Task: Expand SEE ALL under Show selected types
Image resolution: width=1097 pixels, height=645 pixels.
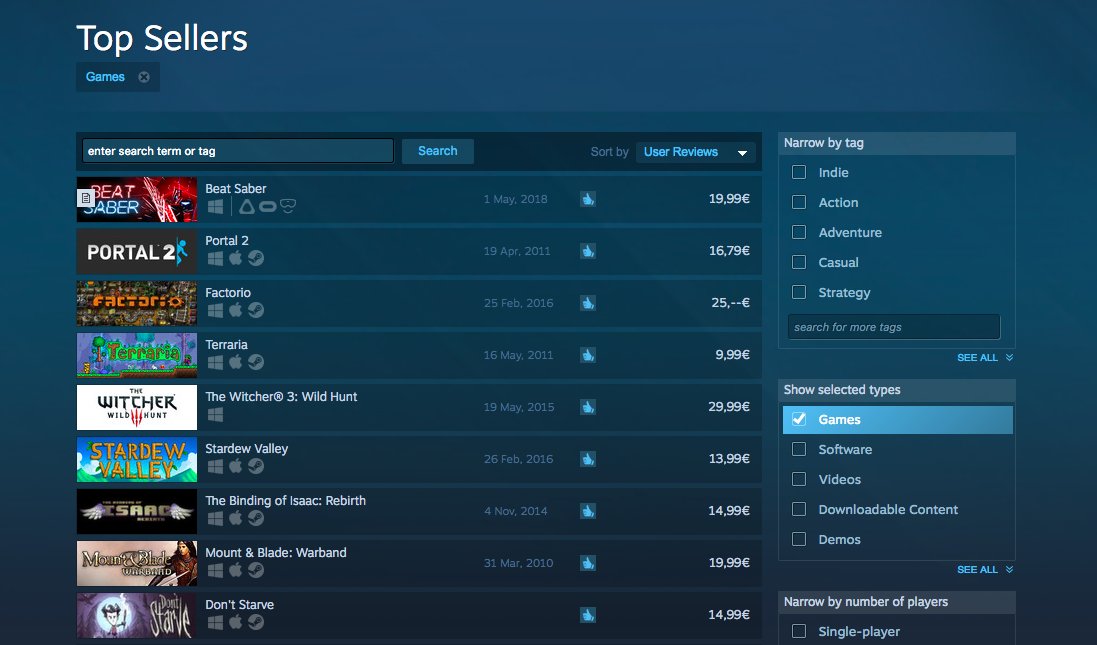Action: 984,569
